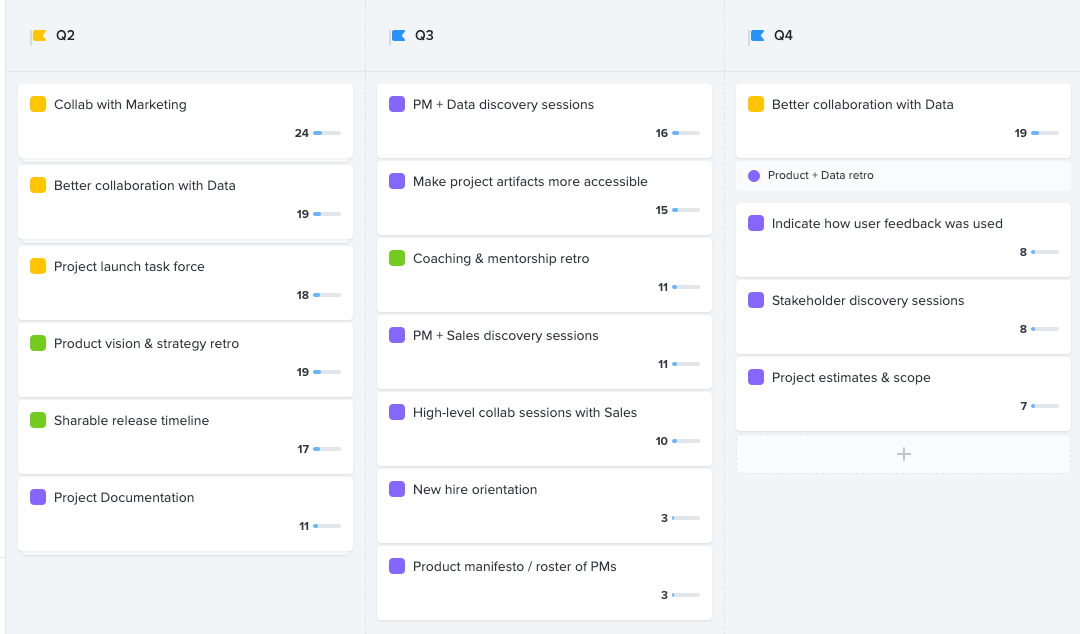
Task: Open New hire orientation title
Action: coord(475,489)
